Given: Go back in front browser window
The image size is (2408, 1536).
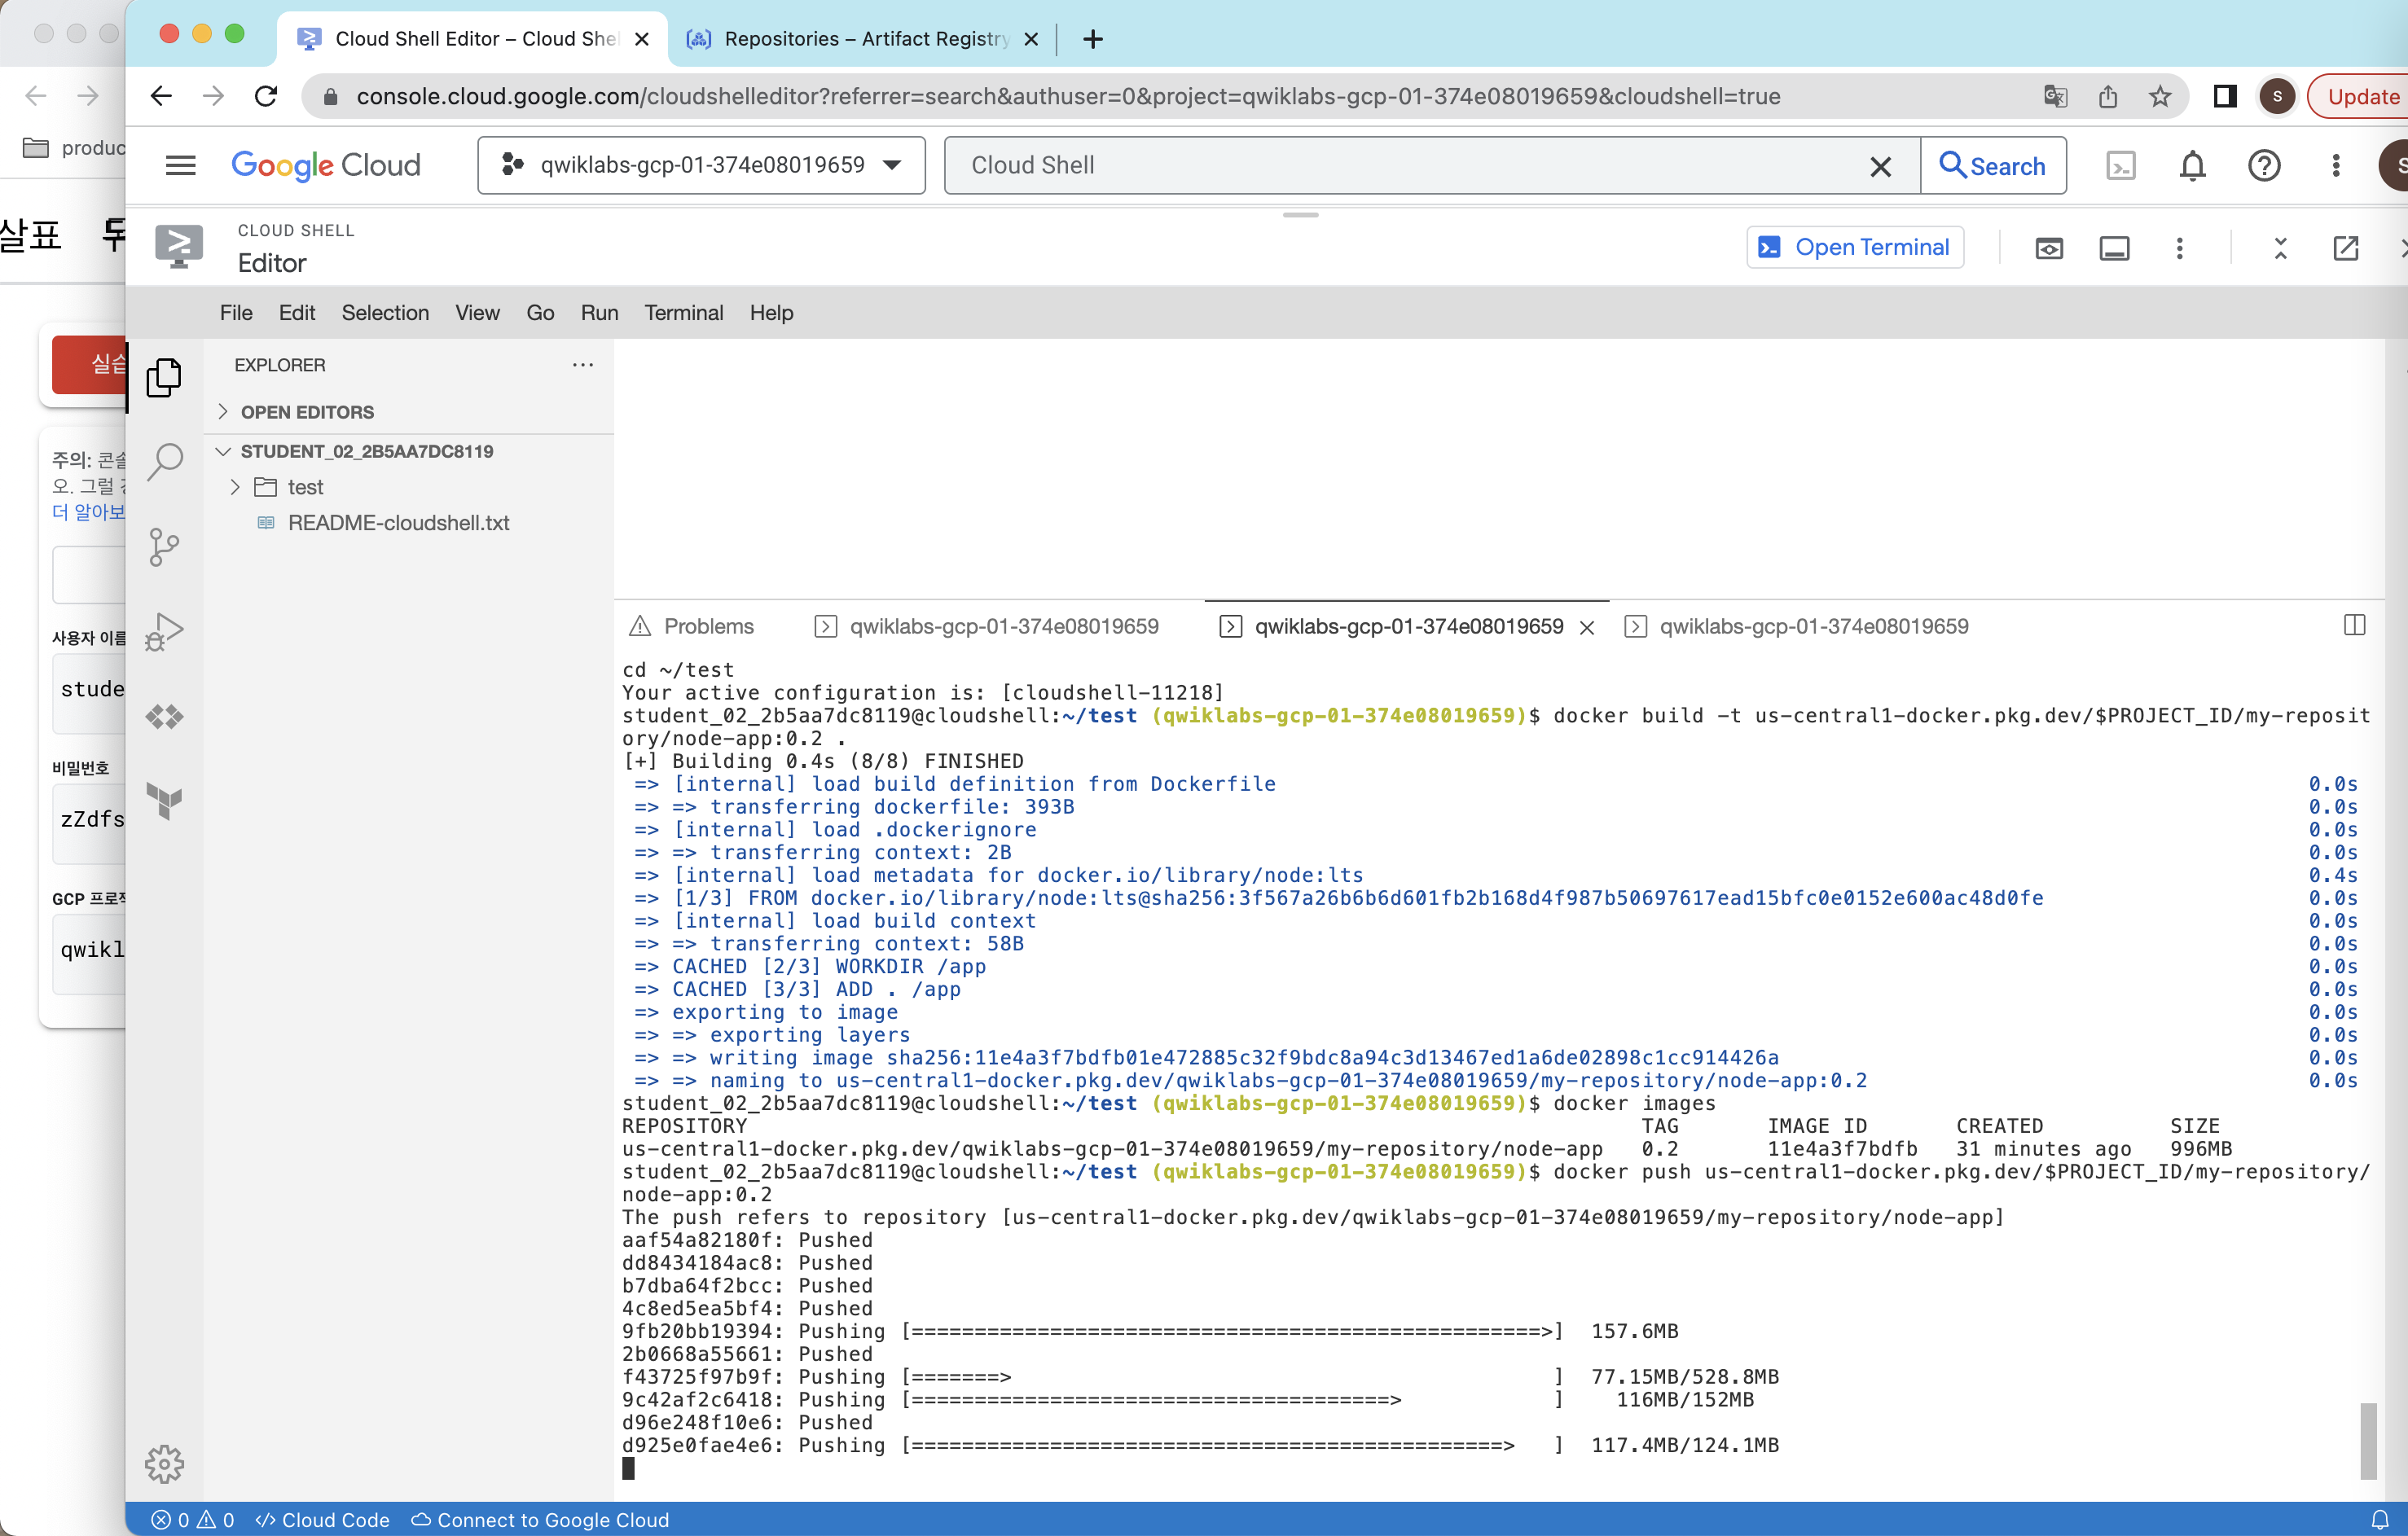Looking at the screenshot, I should pyautogui.click(x=161, y=96).
